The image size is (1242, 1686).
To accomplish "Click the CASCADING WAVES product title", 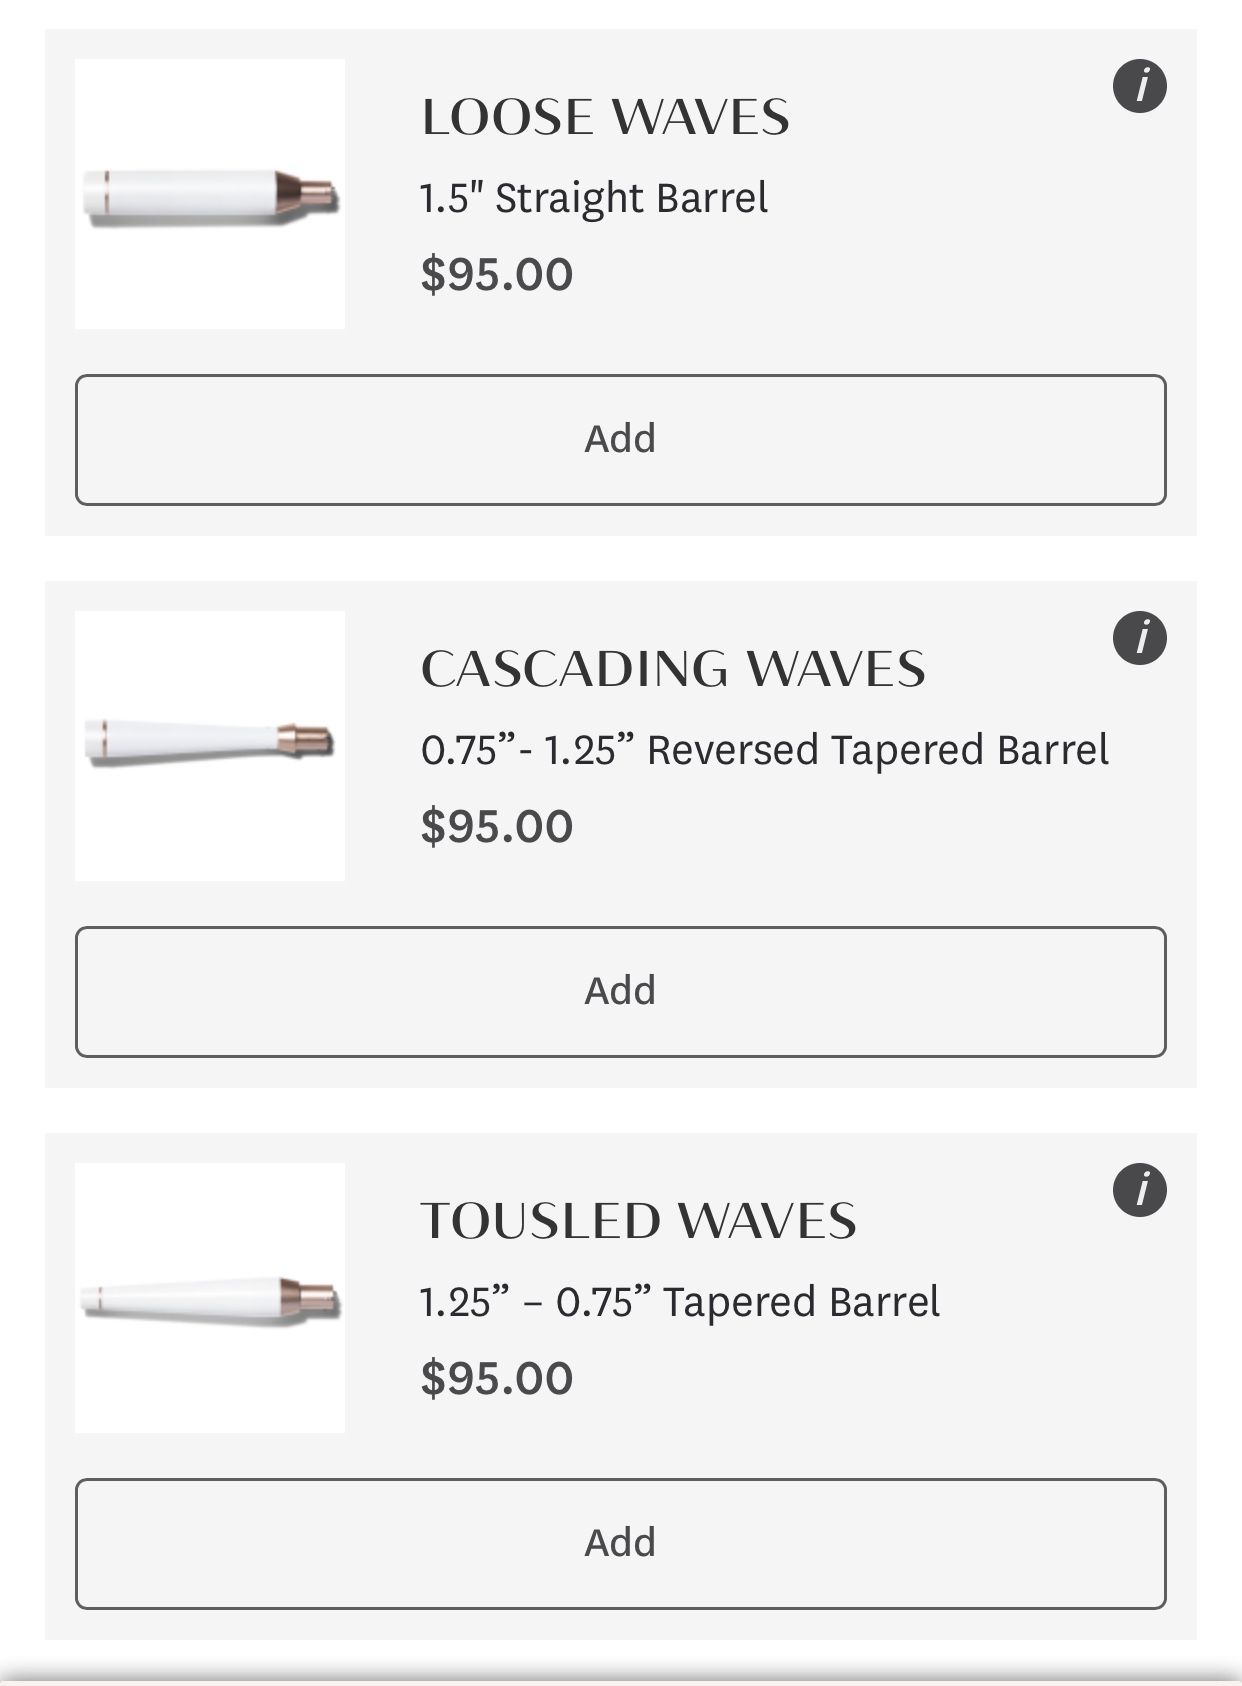I will coord(673,669).
